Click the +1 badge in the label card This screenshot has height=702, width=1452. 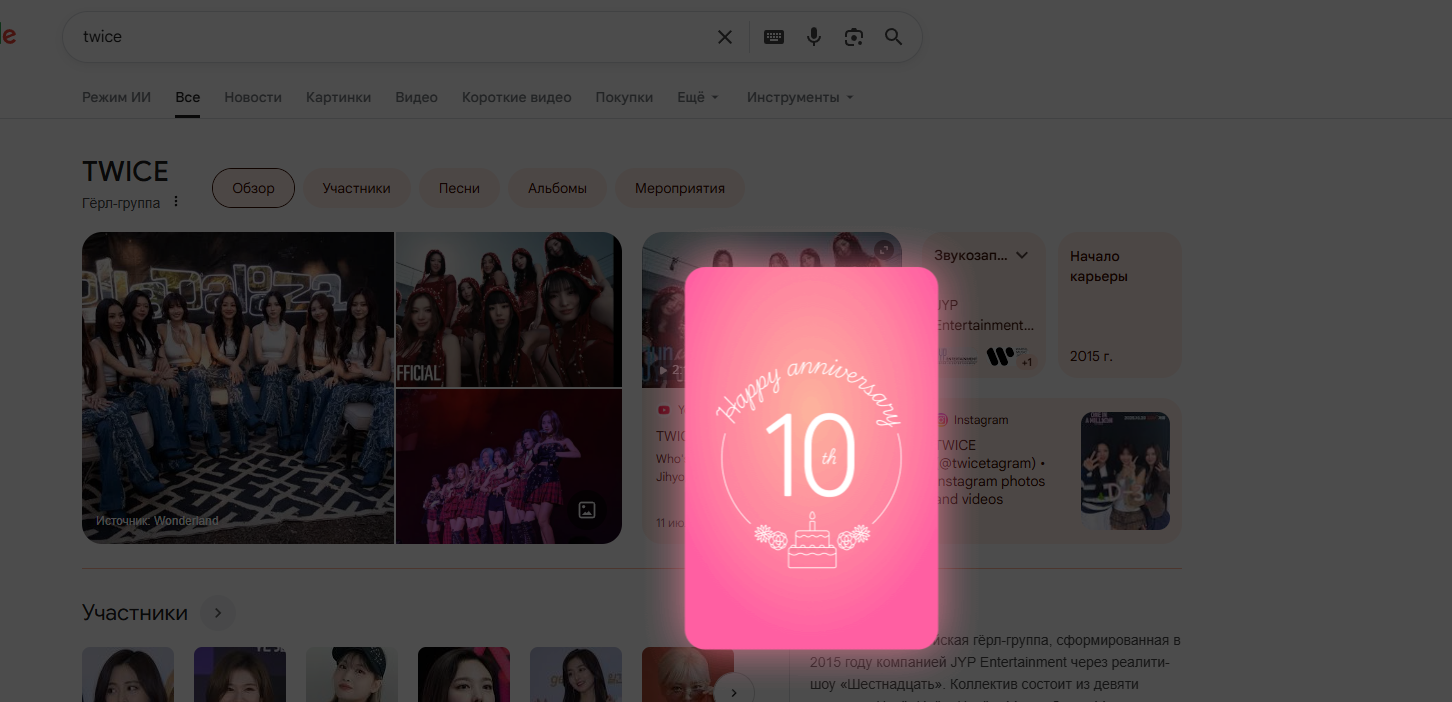pos(1027,361)
